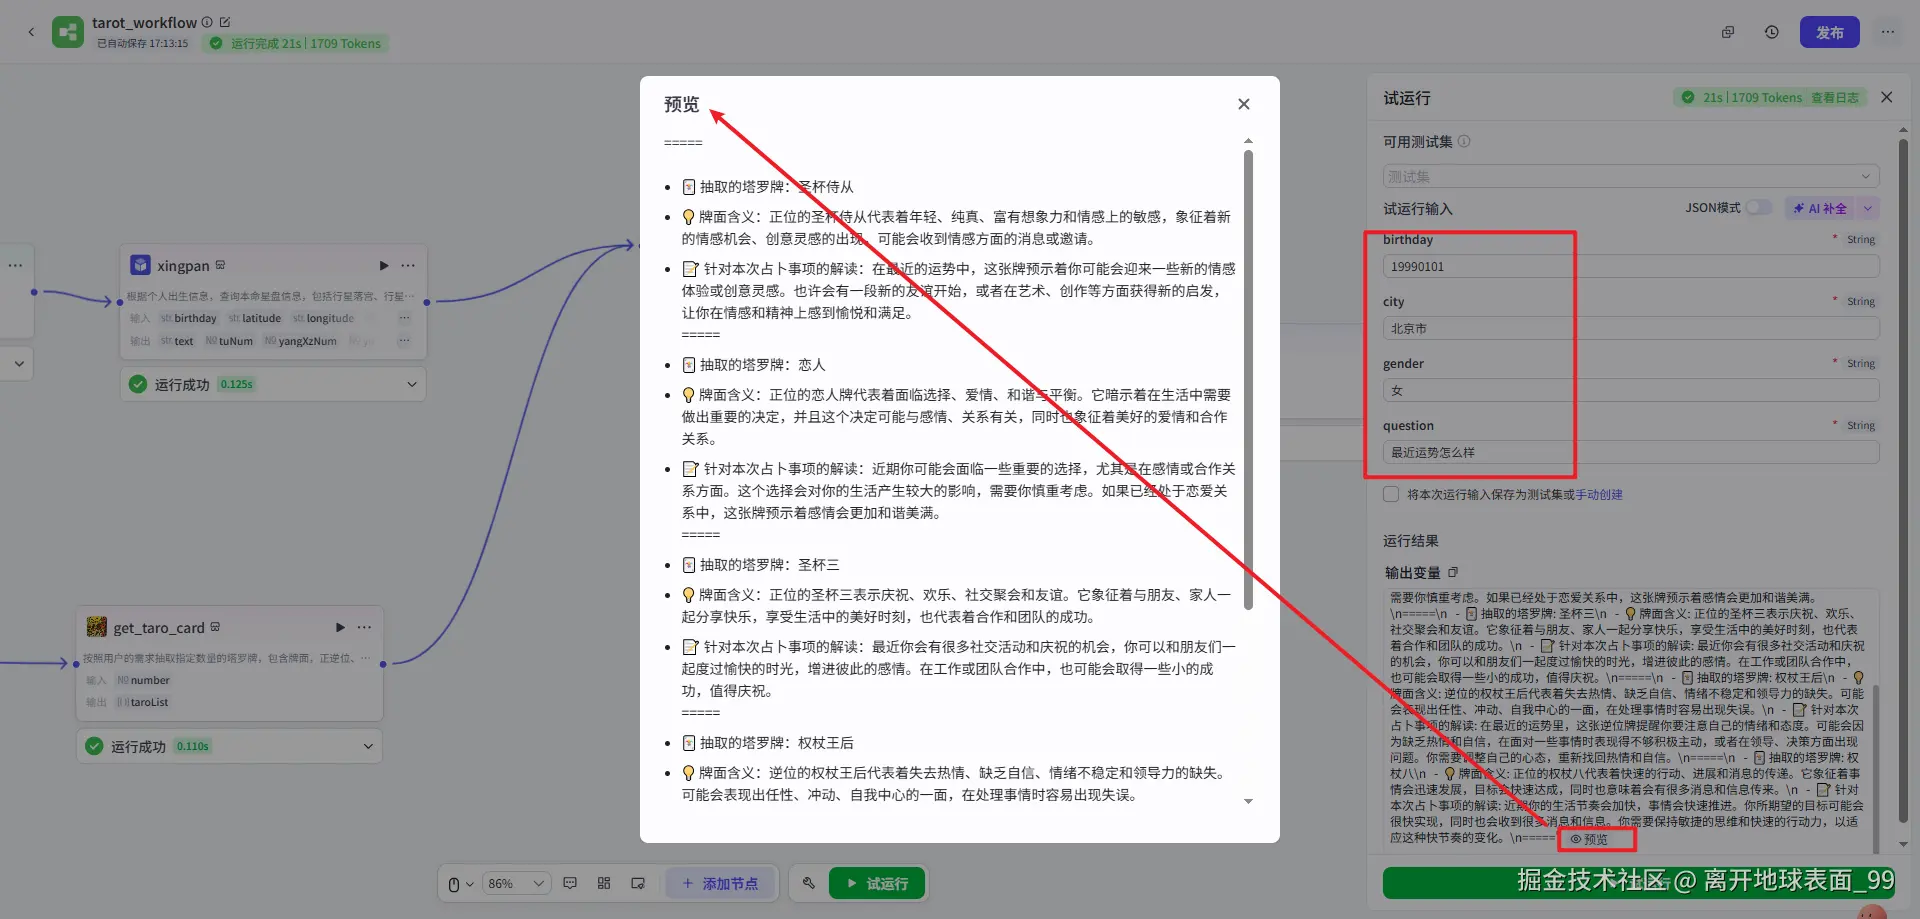Click the auto-layout grid icon
The height and width of the screenshot is (919, 1920).
[604, 883]
